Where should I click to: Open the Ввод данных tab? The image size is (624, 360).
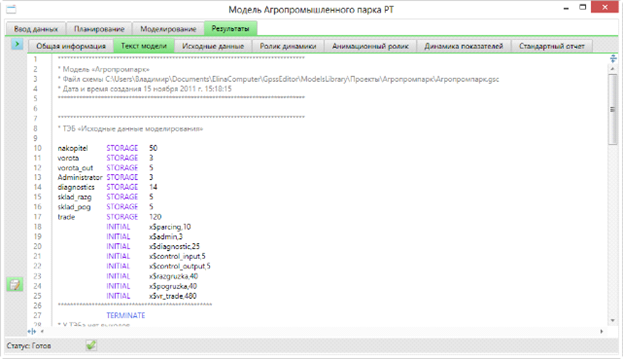36,29
